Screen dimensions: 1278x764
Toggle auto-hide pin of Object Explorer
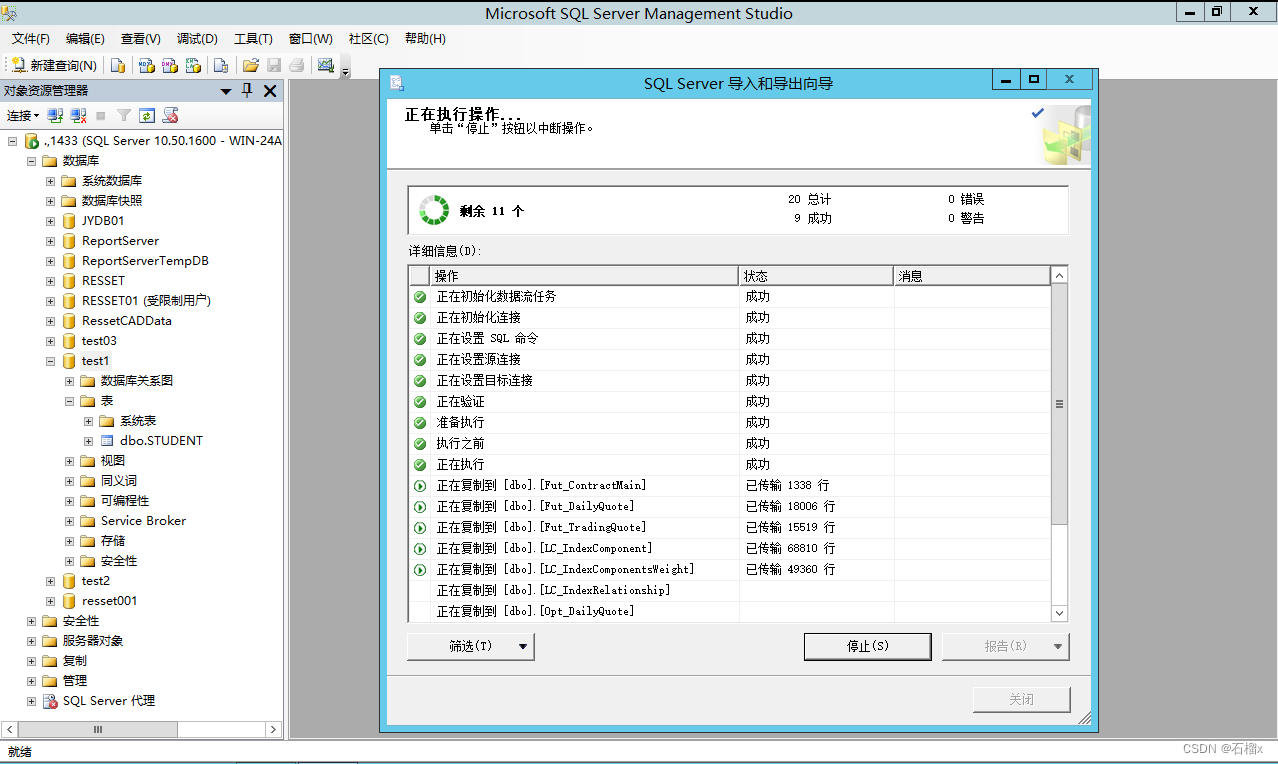click(247, 91)
